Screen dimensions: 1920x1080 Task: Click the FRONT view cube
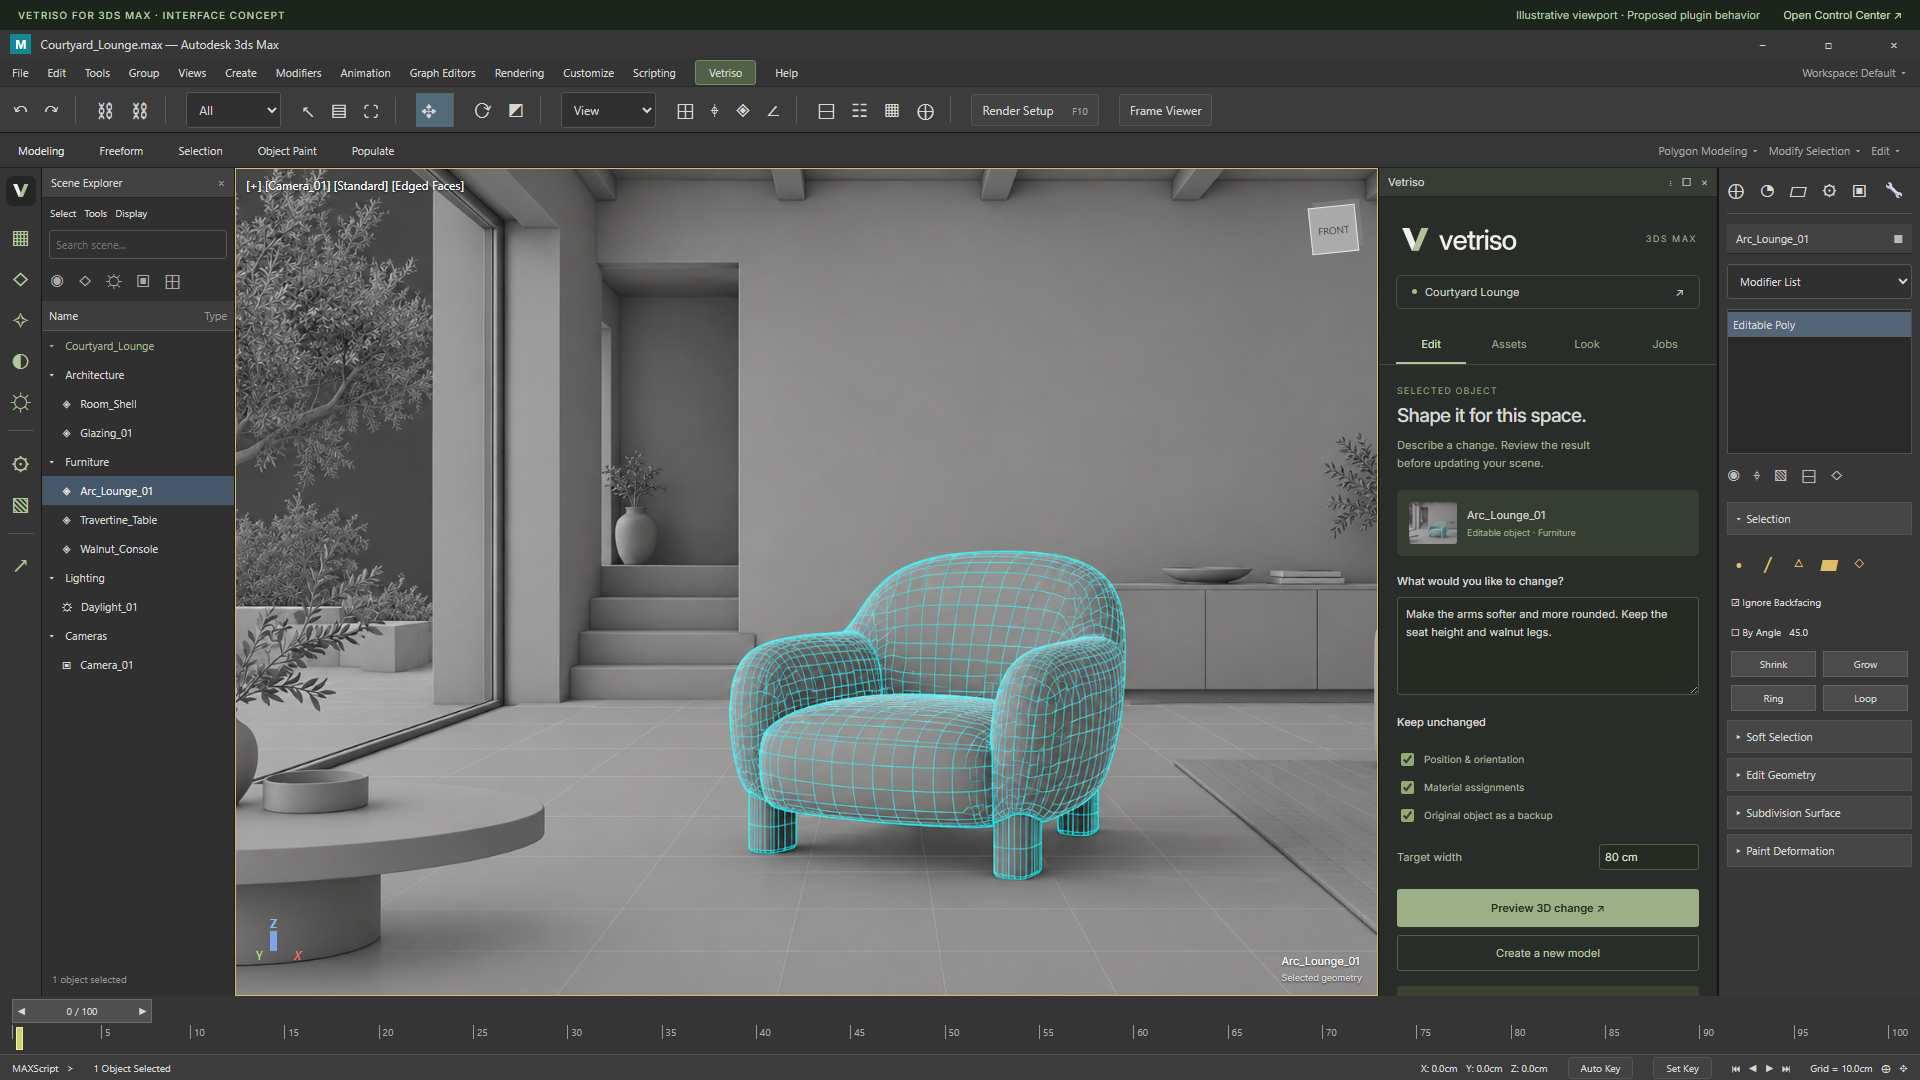pyautogui.click(x=1333, y=230)
